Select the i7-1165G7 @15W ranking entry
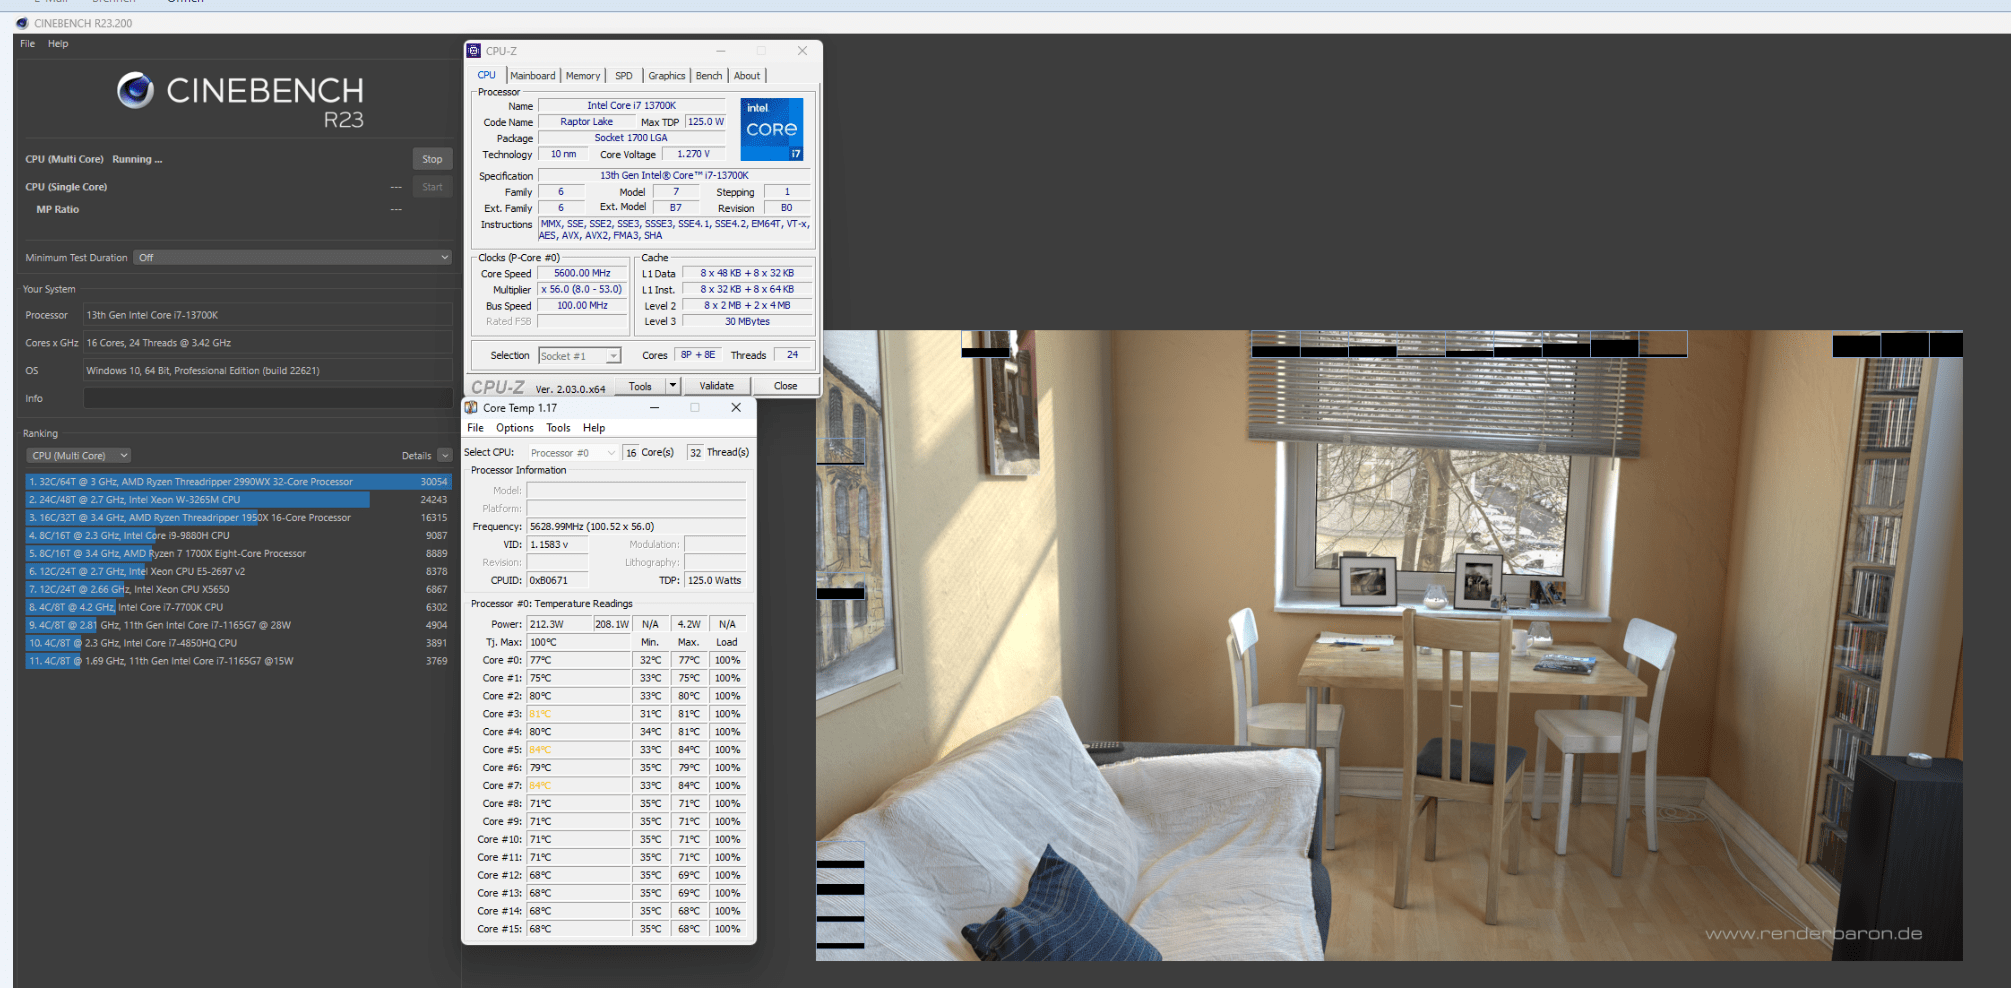The width and height of the screenshot is (2011, 988). tap(237, 661)
